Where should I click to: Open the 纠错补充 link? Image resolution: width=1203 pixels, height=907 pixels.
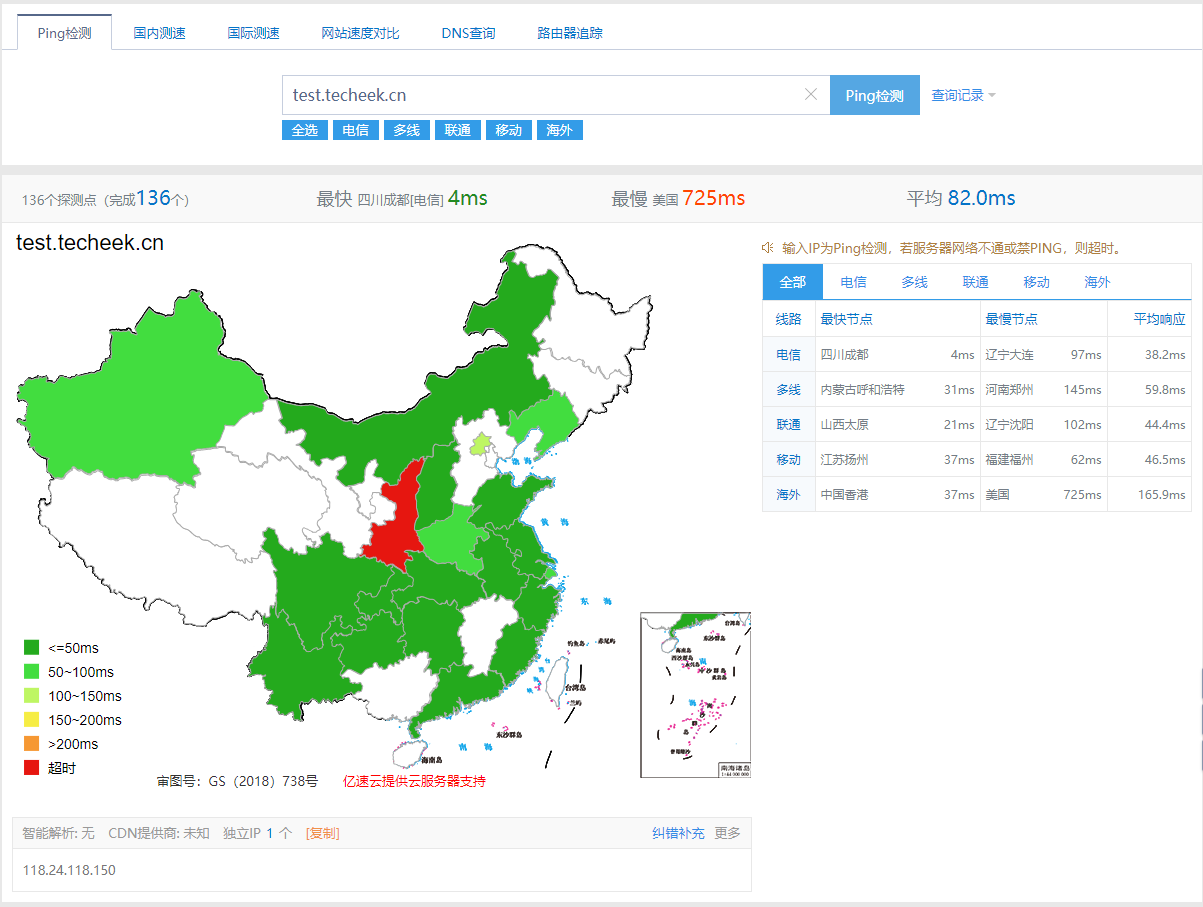pyautogui.click(x=678, y=833)
